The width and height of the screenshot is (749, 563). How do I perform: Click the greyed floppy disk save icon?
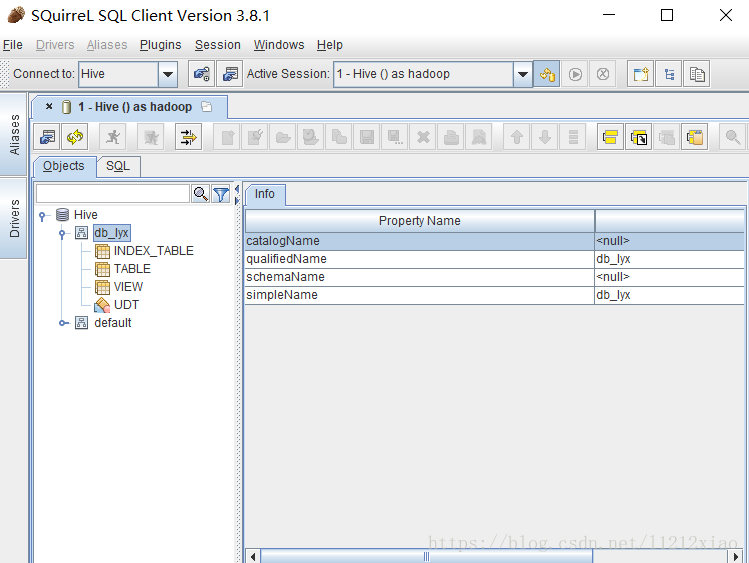pyautogui.click(x=367, y=138)
